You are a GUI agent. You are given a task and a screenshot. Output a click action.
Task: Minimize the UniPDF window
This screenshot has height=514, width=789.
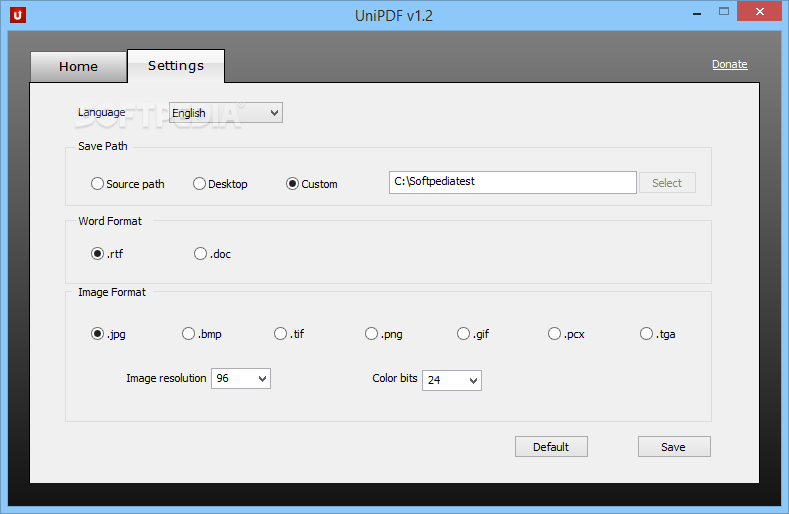click(697, 12)
